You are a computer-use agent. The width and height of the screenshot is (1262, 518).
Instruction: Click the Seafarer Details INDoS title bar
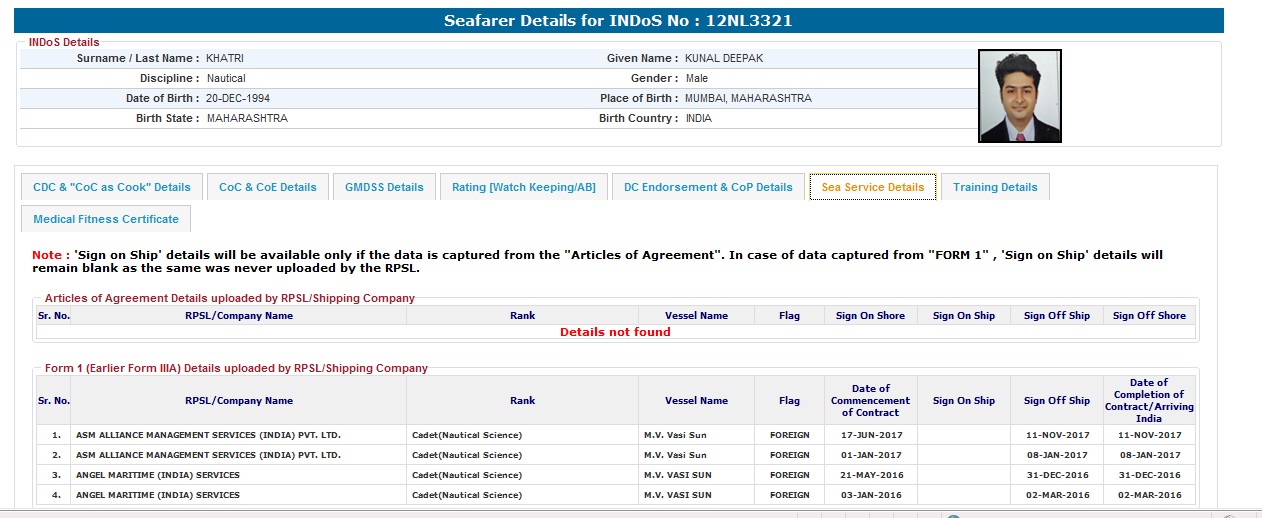pyautogui.click(x=618, y=20)
